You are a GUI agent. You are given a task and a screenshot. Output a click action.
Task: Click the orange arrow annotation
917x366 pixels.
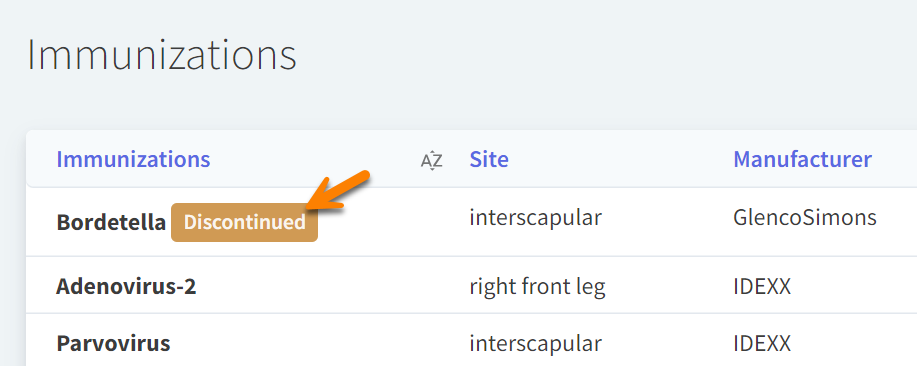(x=339, y=190)
